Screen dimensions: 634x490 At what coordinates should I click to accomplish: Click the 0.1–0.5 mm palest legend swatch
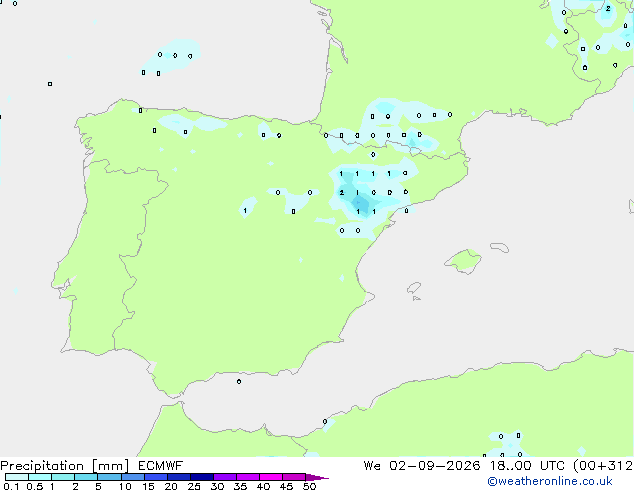(17, 477)
